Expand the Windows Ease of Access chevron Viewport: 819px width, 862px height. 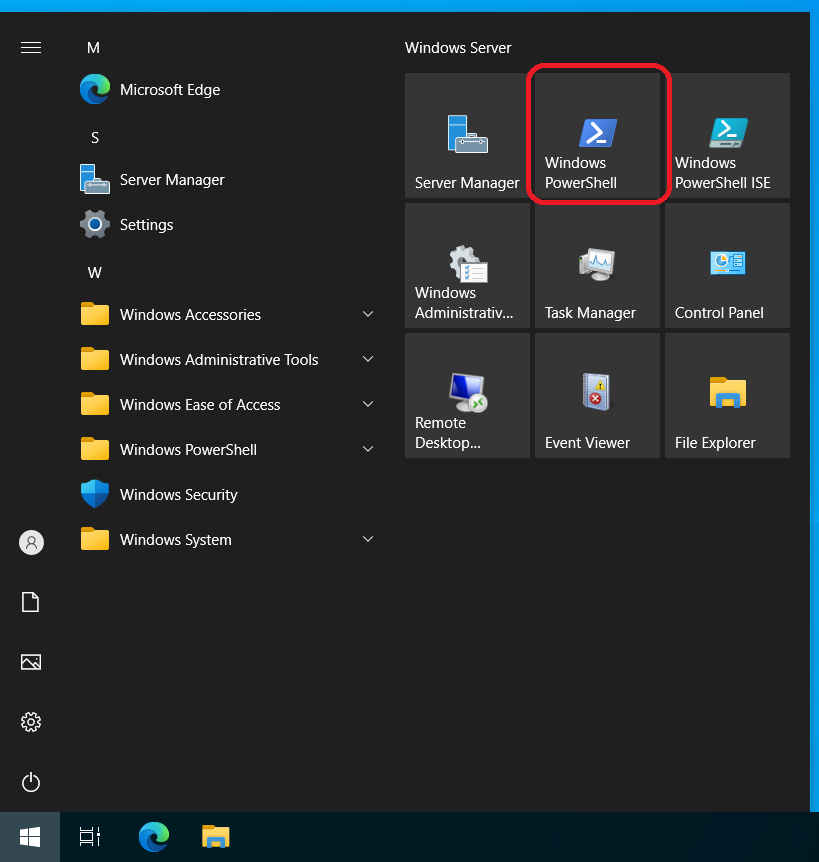368,404
